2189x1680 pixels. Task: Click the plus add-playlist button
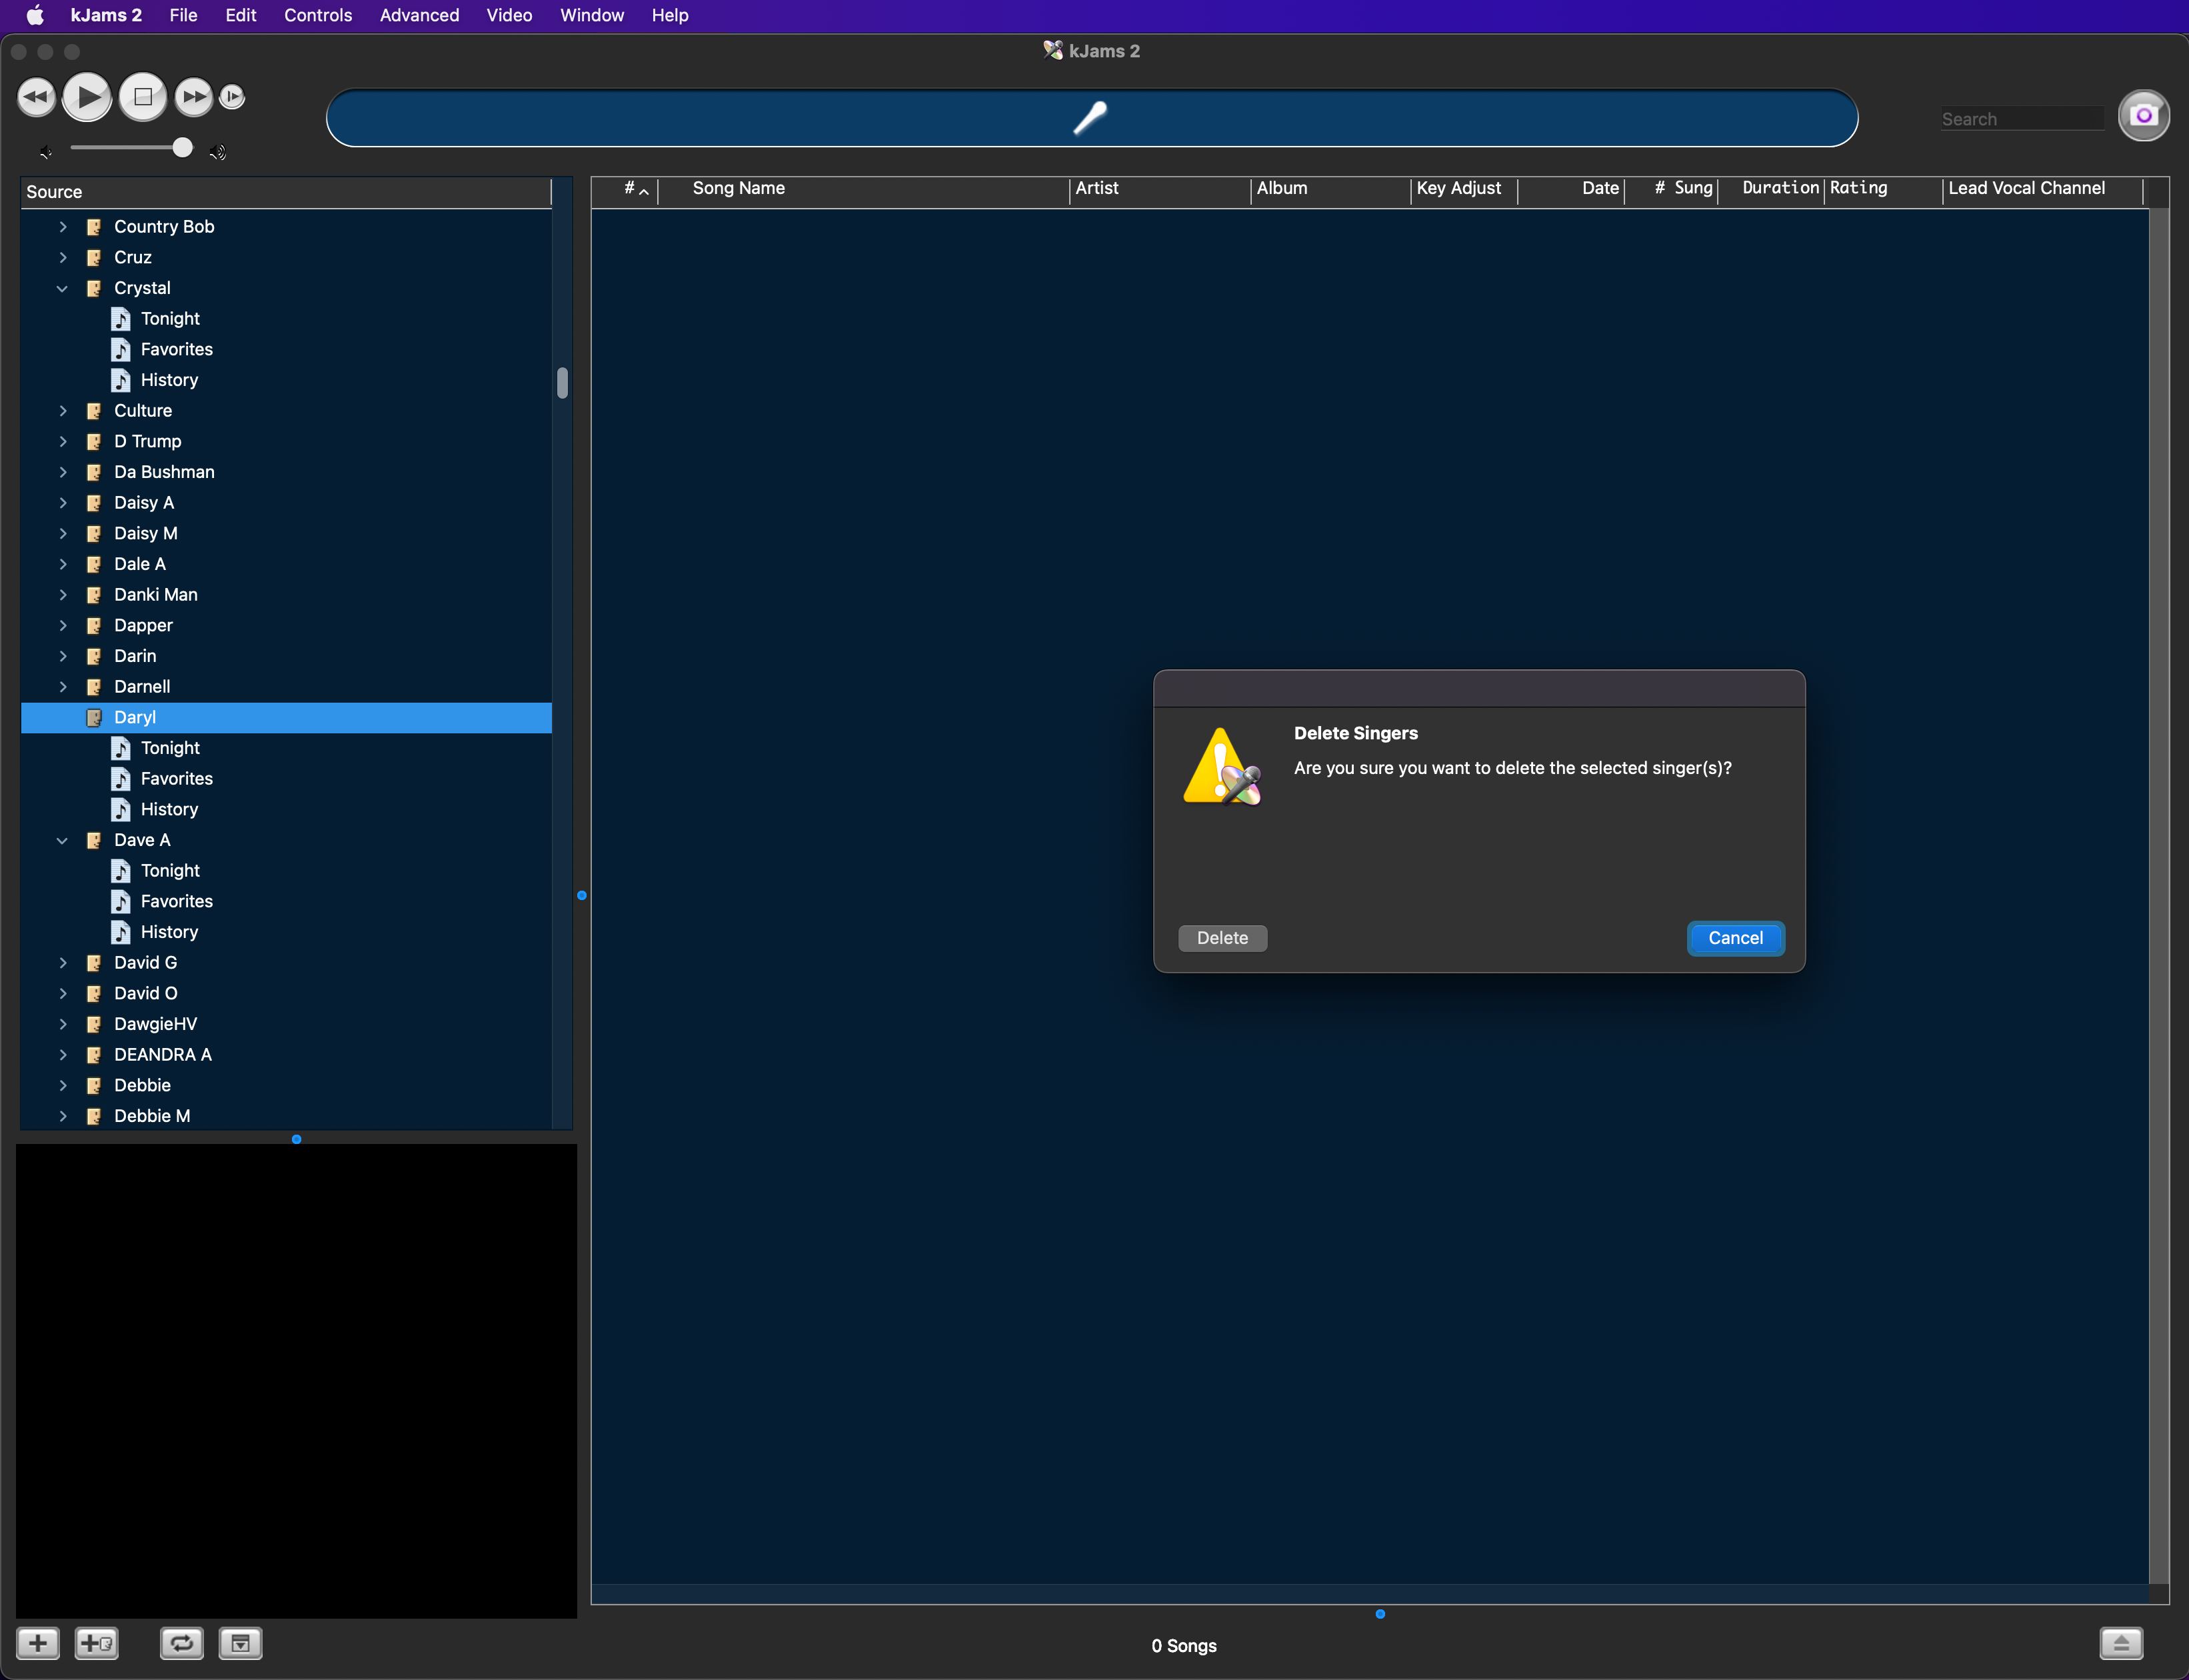pyautogui.click(x=38, y=1643)
